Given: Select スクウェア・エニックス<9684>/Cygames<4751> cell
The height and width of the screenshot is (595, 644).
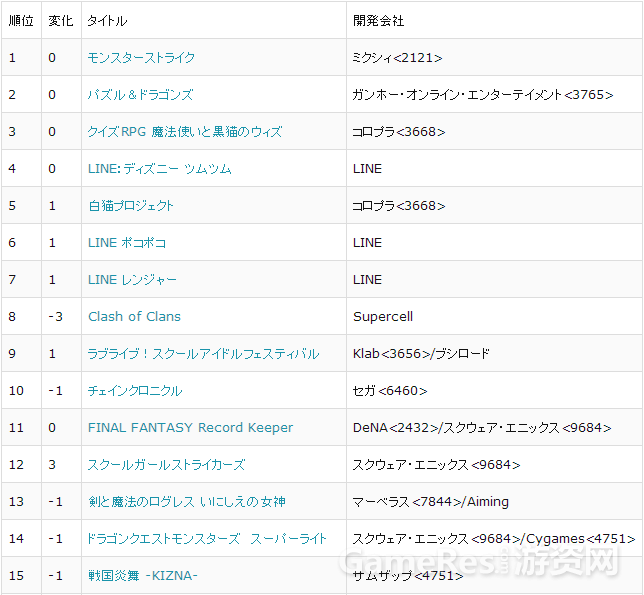Looking at the screenshot, I should point(494,538).
